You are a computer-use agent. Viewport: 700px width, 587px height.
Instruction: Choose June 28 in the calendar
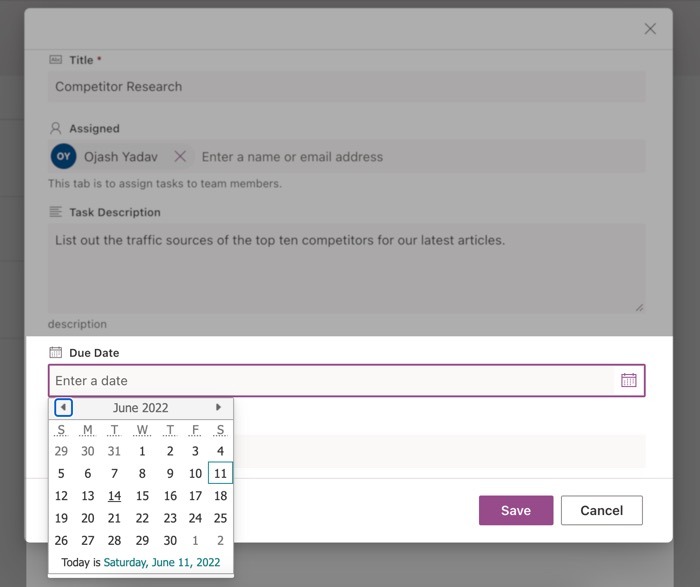[114, 540]
